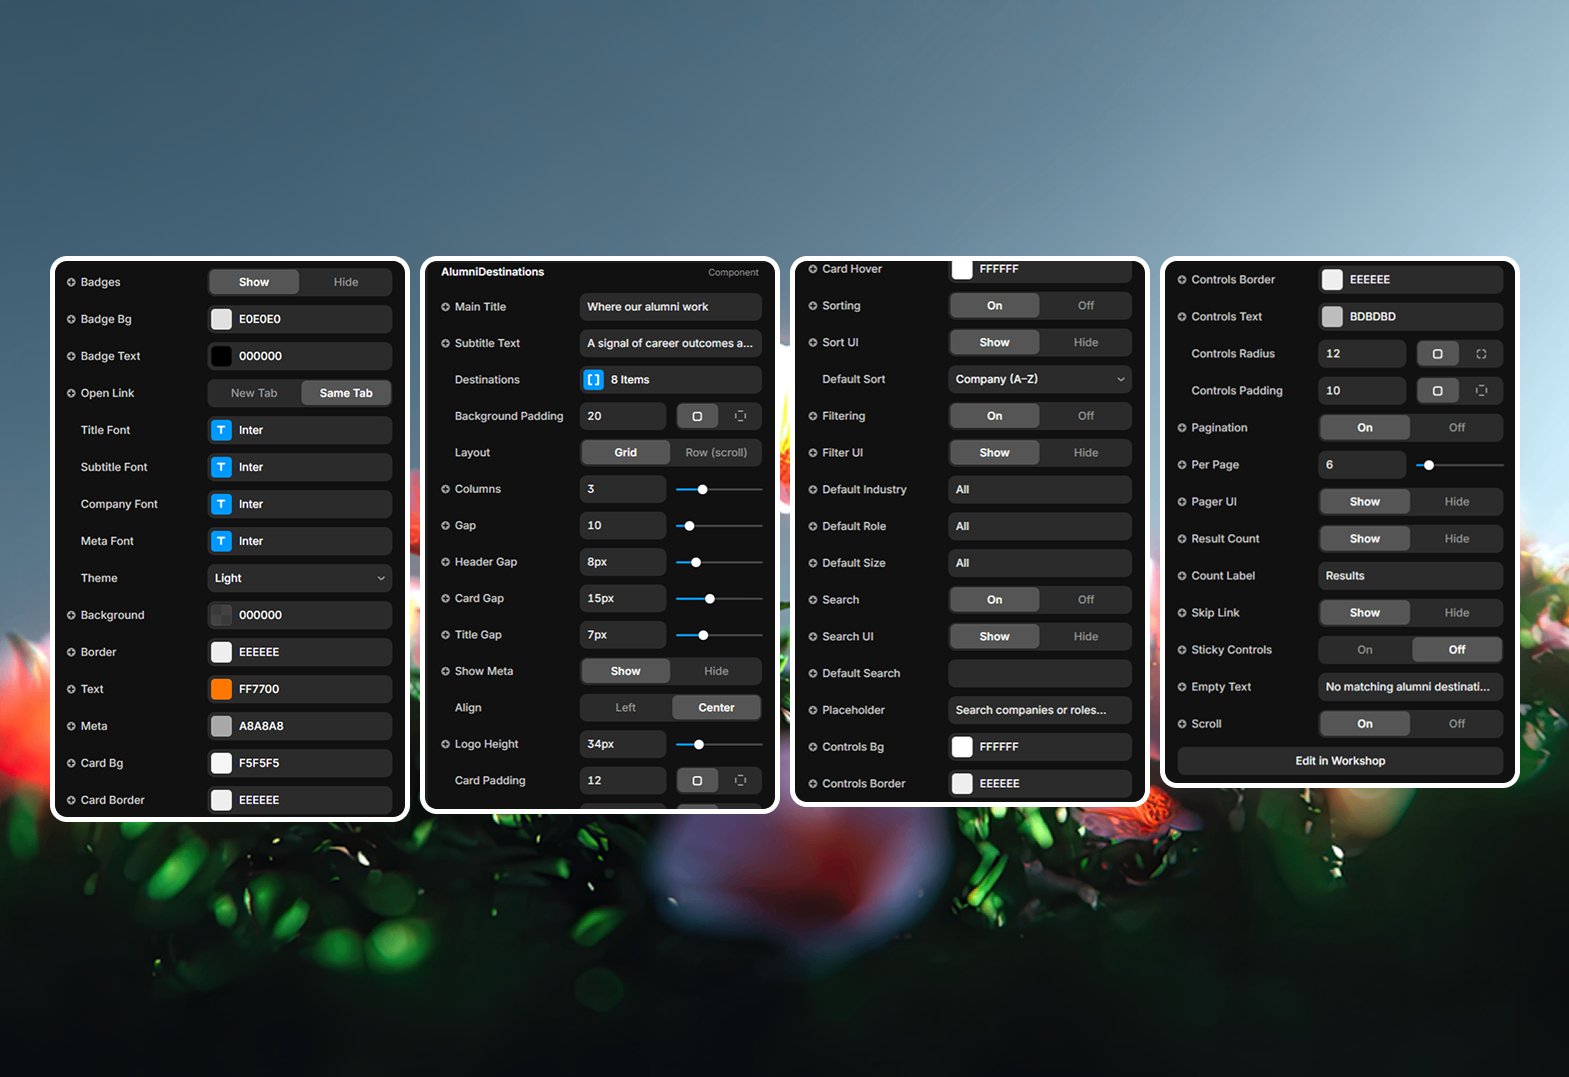The height and width of the screenshot is (1077, 1569).
Task: Set Align to Left
Action: 625,708
